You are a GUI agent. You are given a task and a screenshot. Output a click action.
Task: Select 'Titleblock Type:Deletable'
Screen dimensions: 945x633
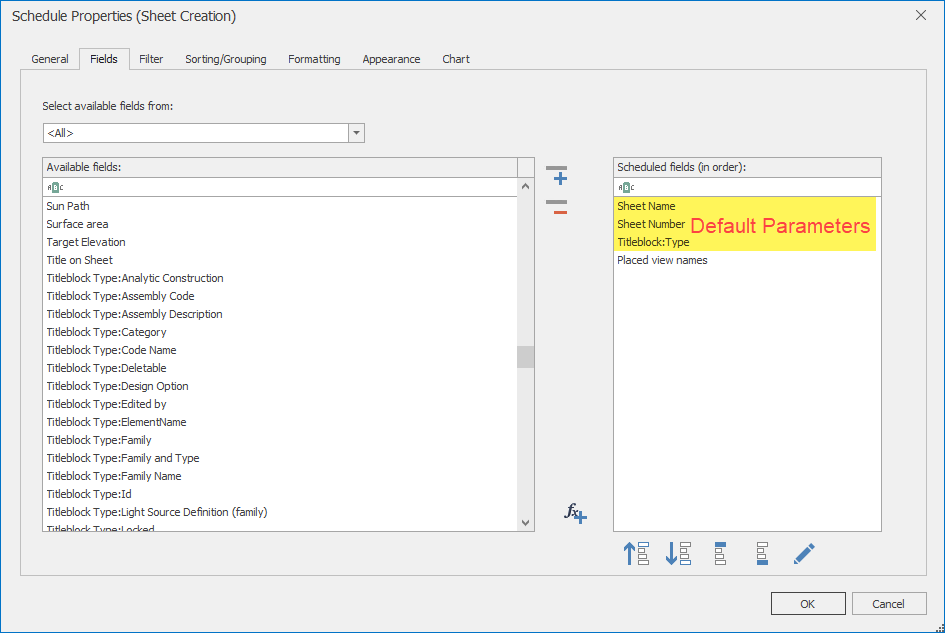point(280,368)
